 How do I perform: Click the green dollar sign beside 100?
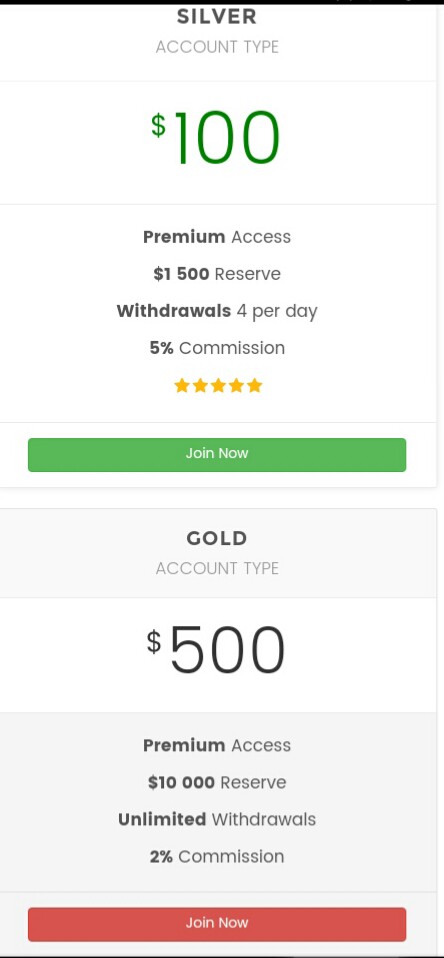[159, 125]
